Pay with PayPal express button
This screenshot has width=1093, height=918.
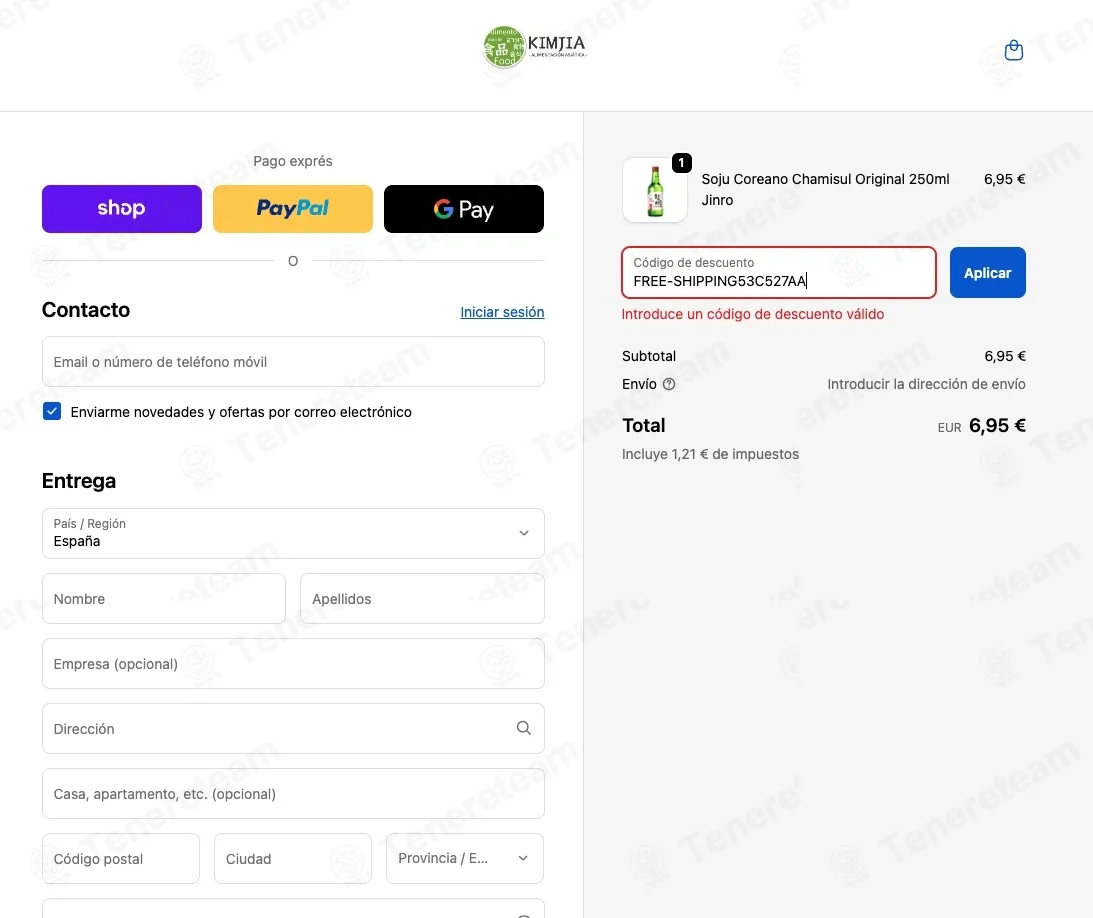click(x=293, y=208)
